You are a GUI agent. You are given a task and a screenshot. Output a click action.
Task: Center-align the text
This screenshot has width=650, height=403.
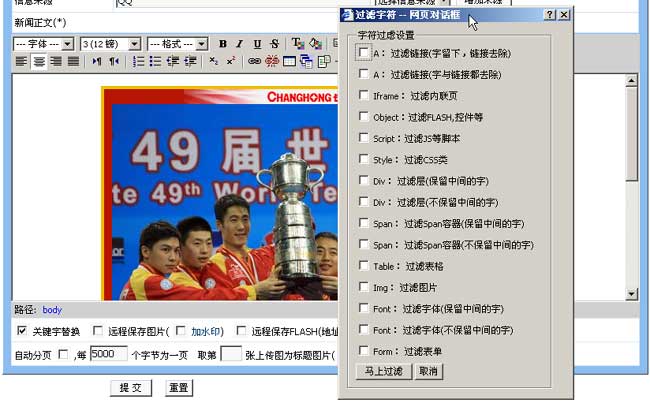click(38, 62)
